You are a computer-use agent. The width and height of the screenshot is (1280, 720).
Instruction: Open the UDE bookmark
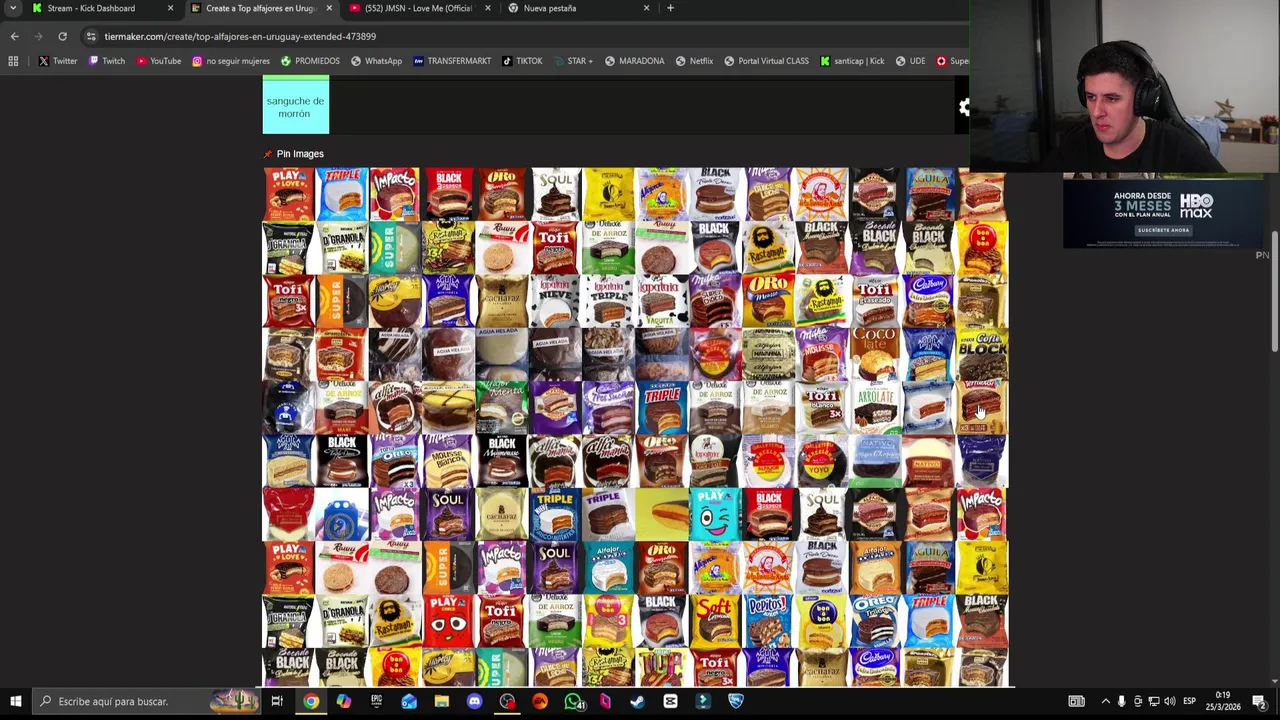910,61
